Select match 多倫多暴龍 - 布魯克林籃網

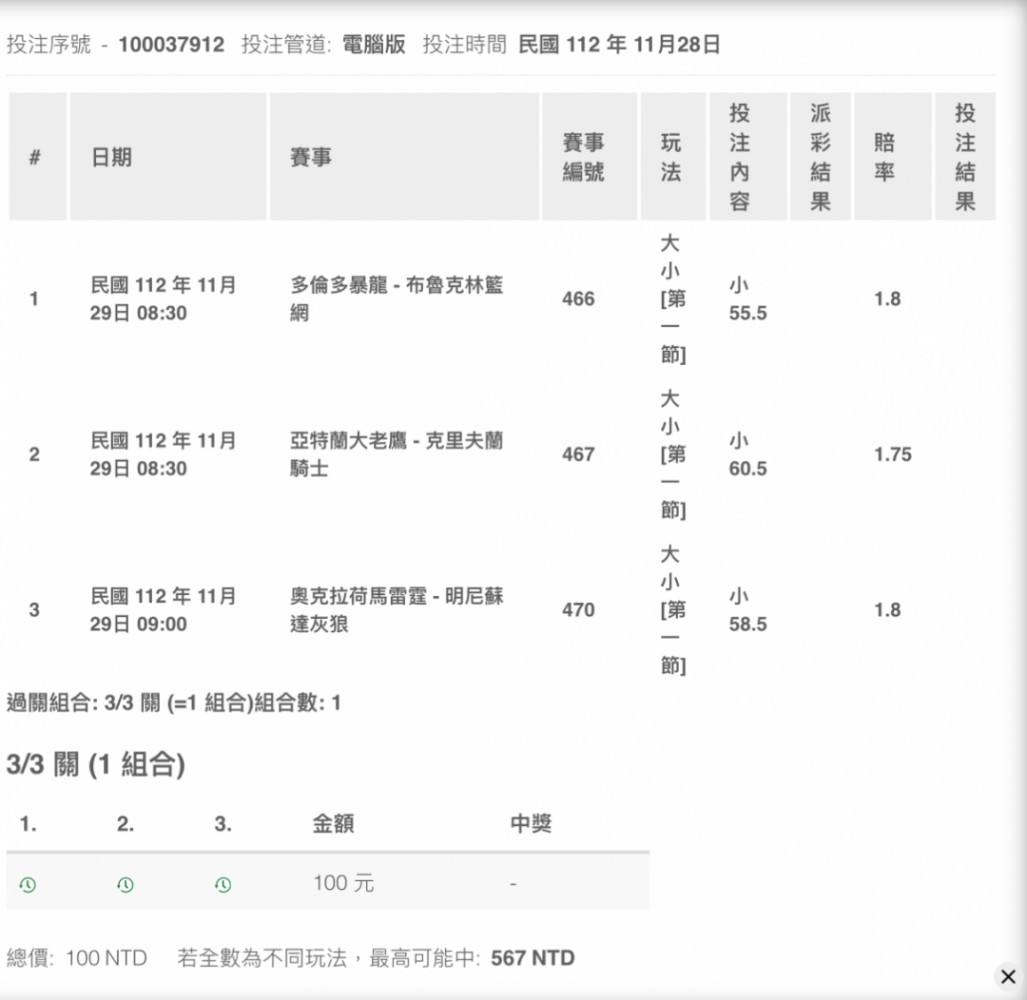pos(397,299)
